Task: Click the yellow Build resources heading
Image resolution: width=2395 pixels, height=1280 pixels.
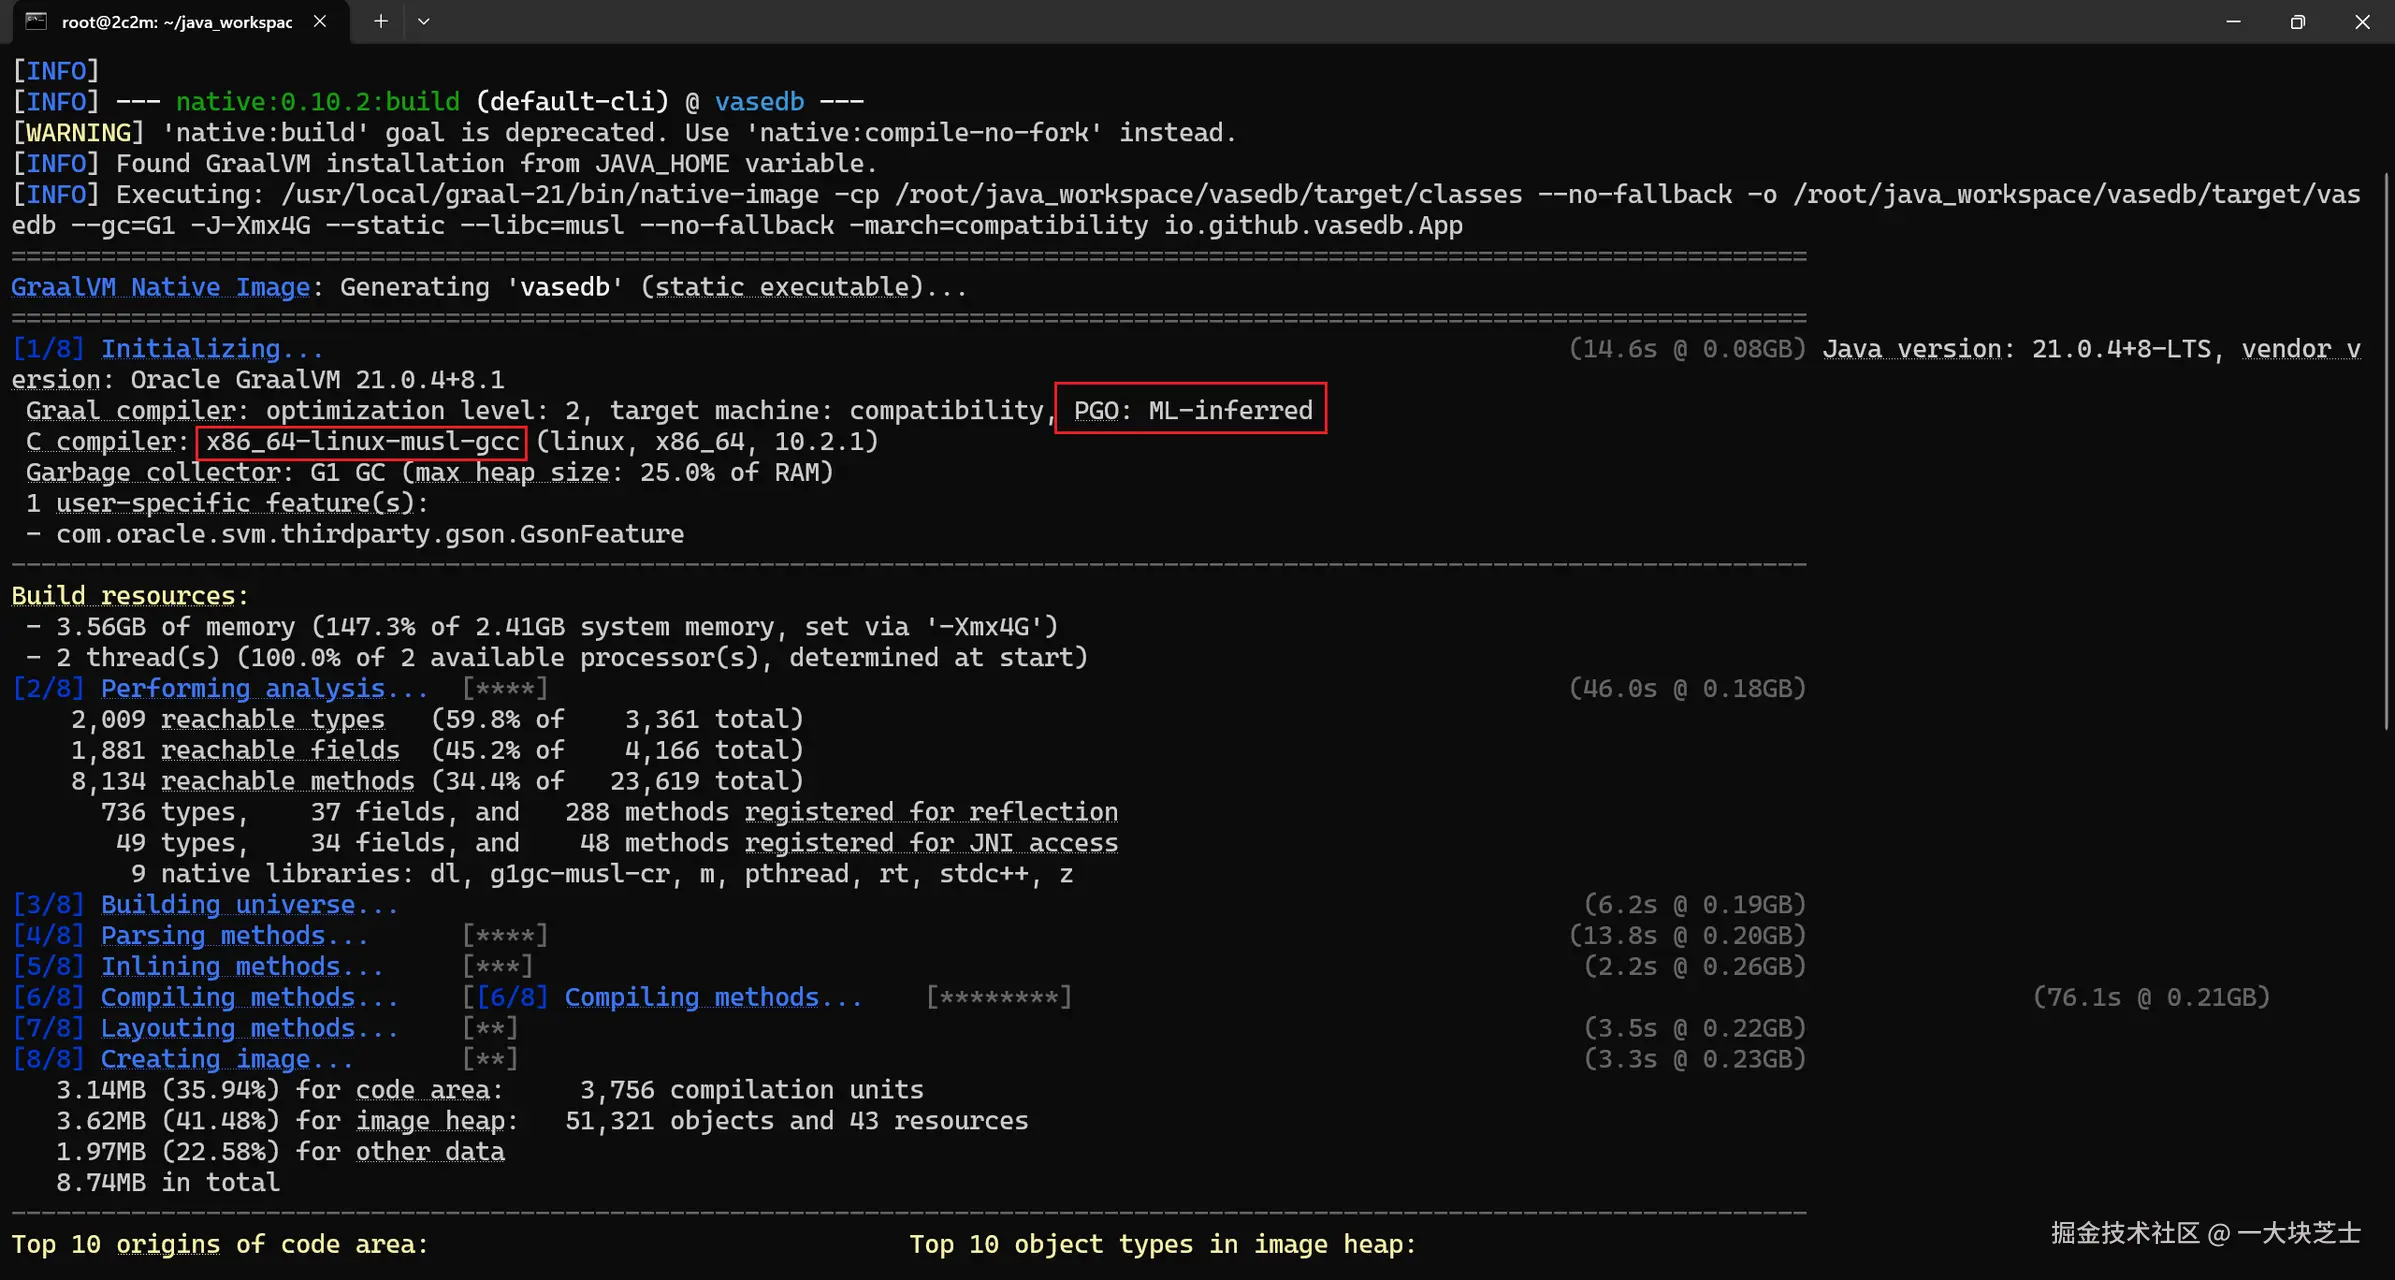Action: tap(129, 595)
